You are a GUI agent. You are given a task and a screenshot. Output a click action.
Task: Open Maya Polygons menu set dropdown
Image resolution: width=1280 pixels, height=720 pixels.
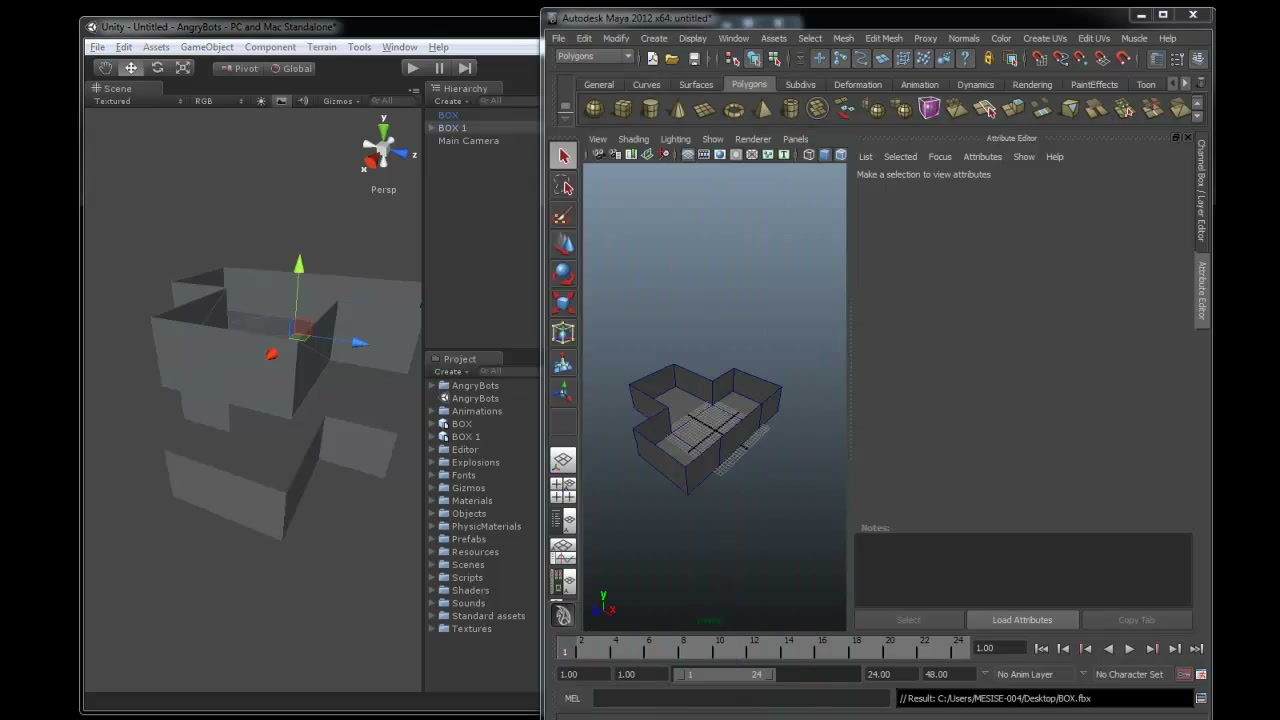tap(594, 57)
